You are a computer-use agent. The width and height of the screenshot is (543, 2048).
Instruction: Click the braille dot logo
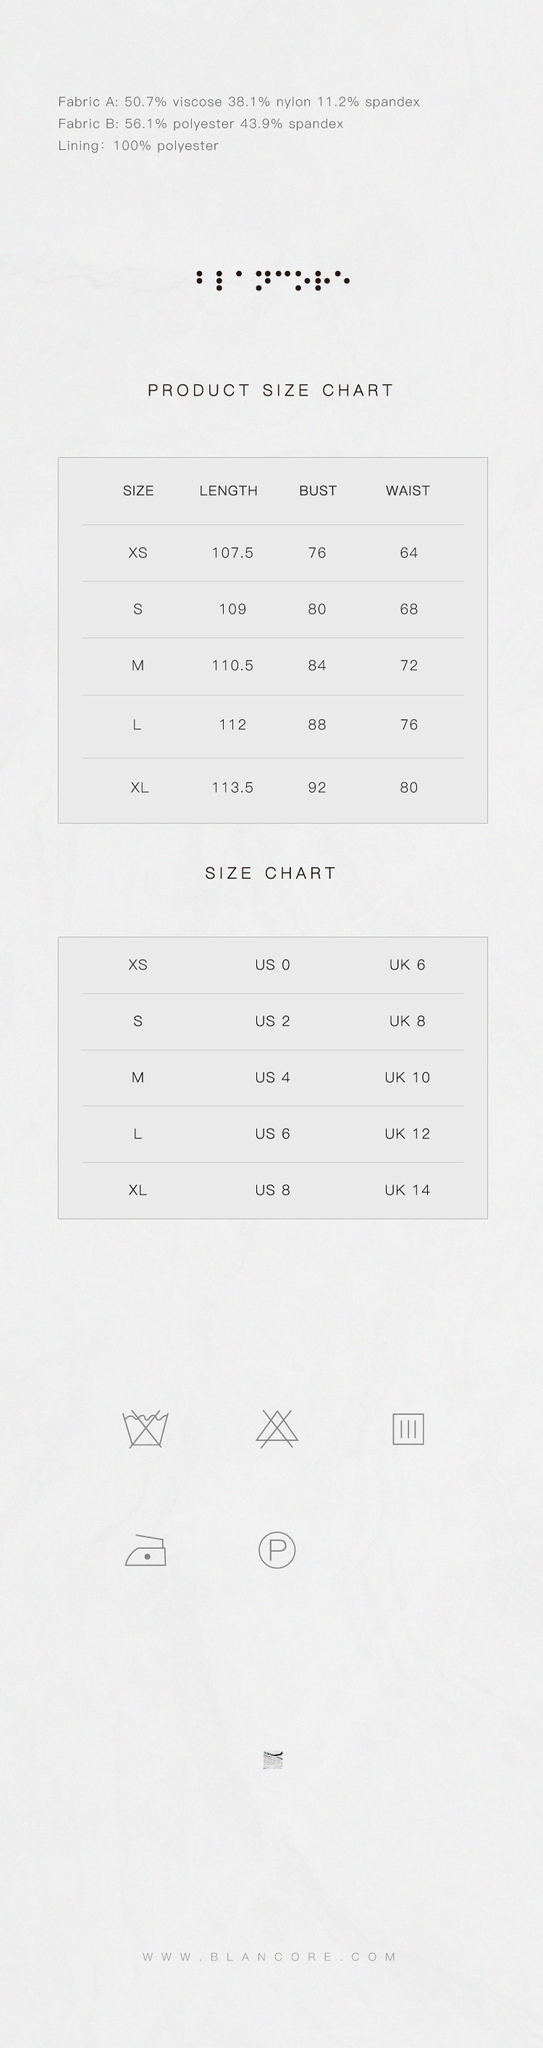272,279
